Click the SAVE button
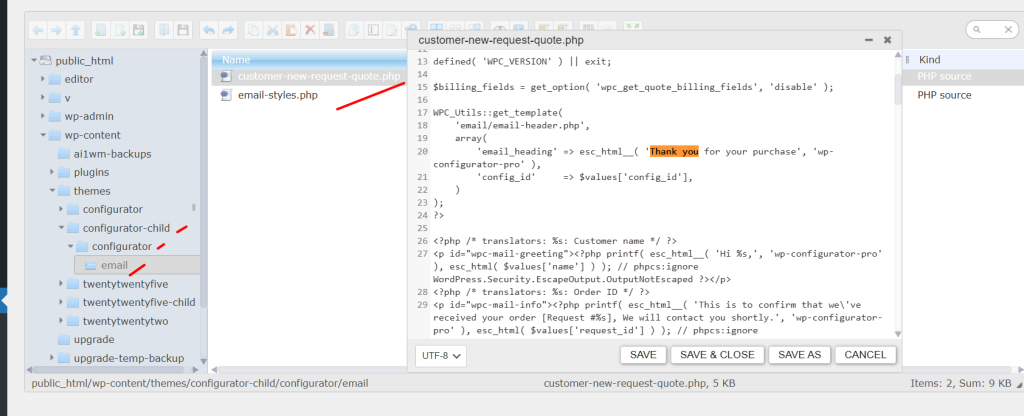Image resolution: width=1024 pixels, height=416 pixels. 643,355
